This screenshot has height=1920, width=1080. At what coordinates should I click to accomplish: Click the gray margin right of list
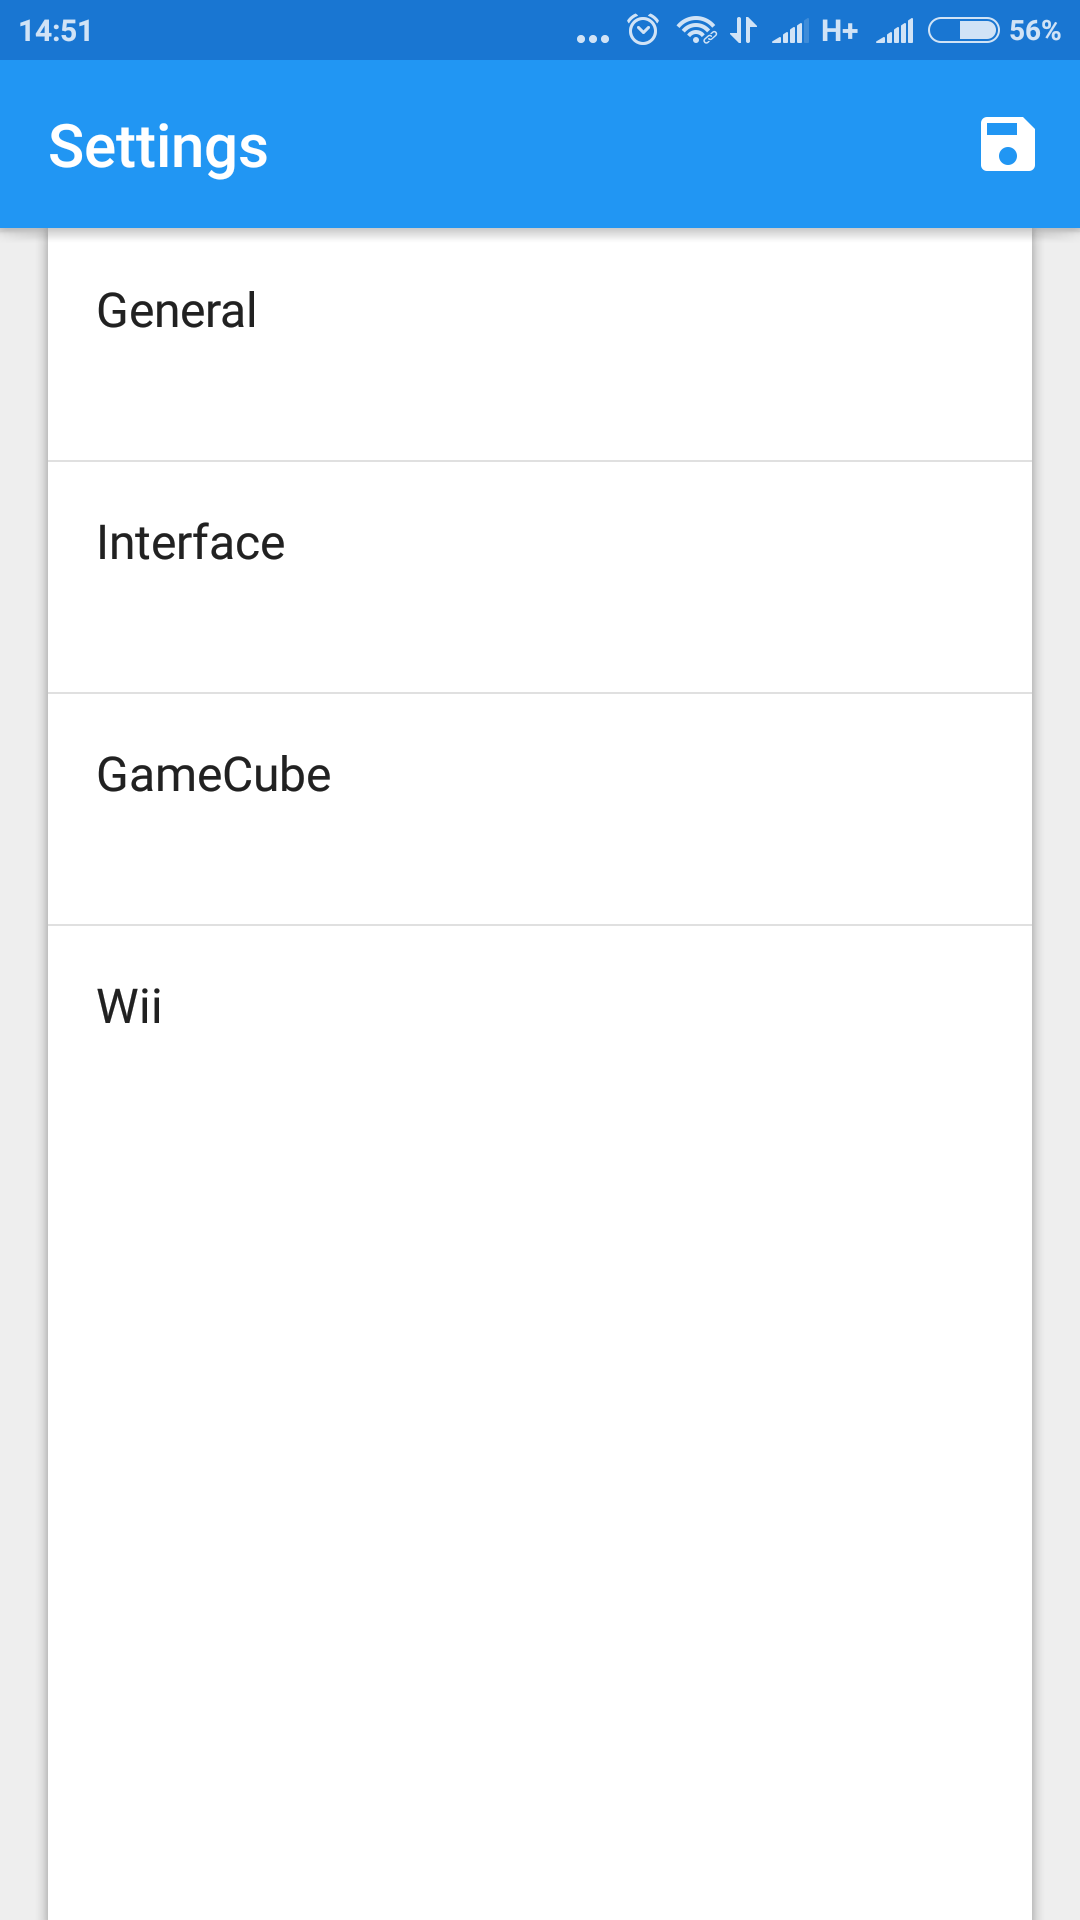(x=1057, y=1075)
